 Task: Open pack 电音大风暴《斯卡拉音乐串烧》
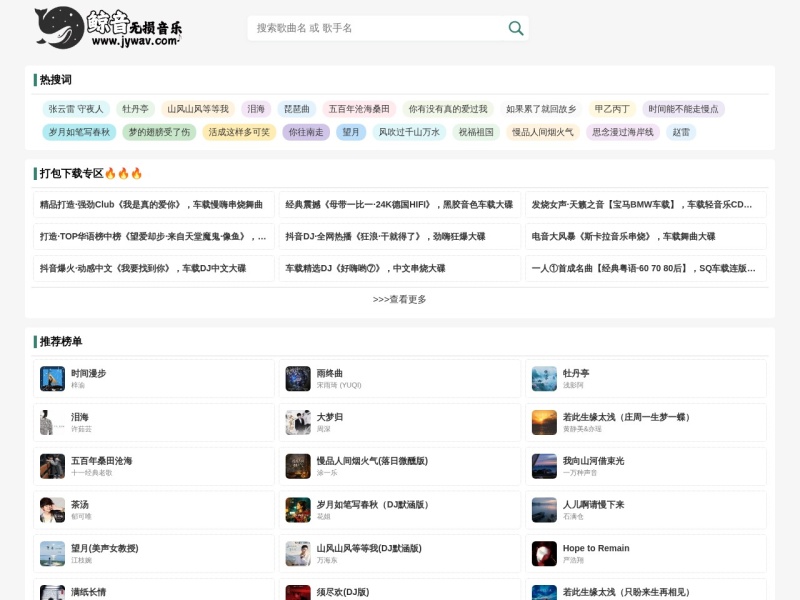[x=646, y=237]
